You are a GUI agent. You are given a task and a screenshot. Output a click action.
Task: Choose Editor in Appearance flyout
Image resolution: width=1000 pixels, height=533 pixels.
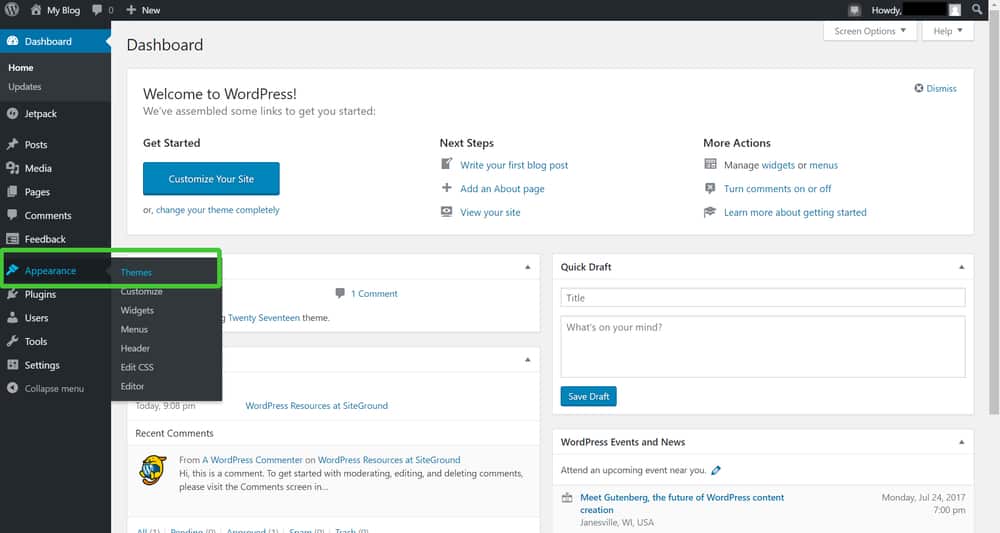click(132, 386)
